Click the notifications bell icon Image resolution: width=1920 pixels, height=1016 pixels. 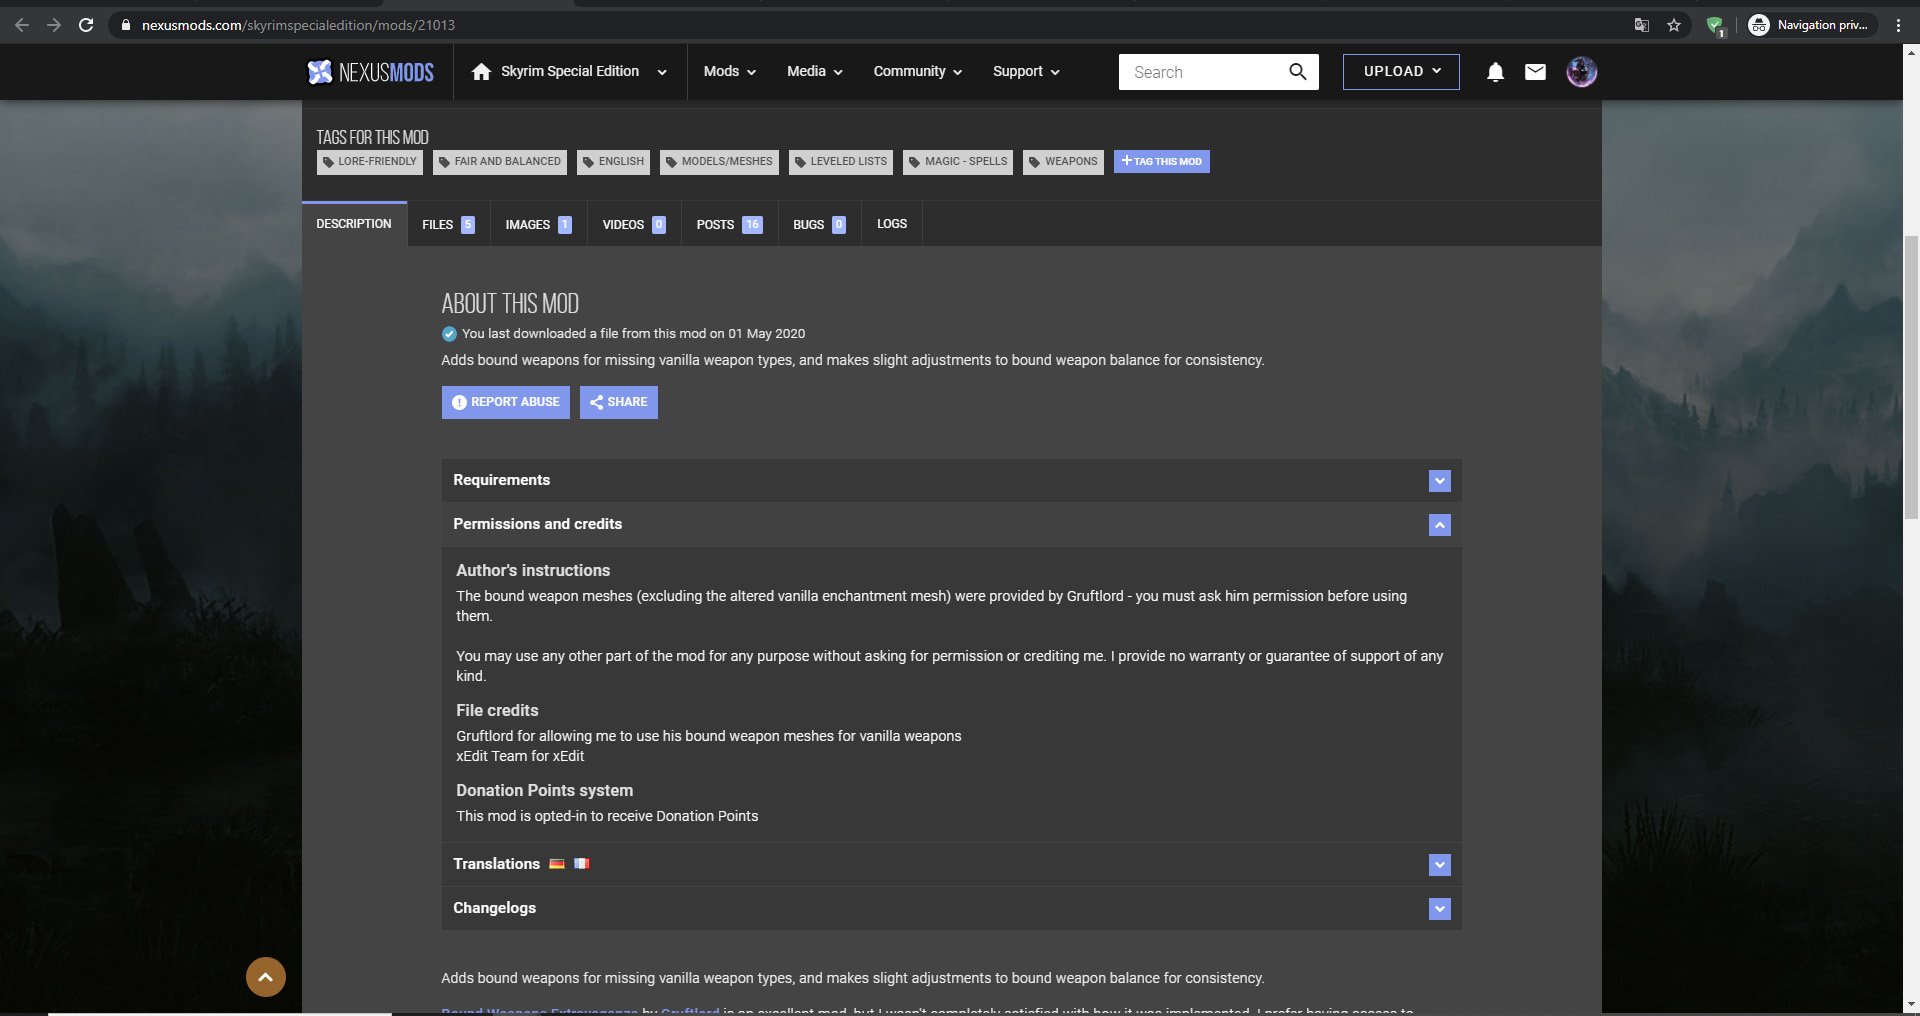[1495, 72]
